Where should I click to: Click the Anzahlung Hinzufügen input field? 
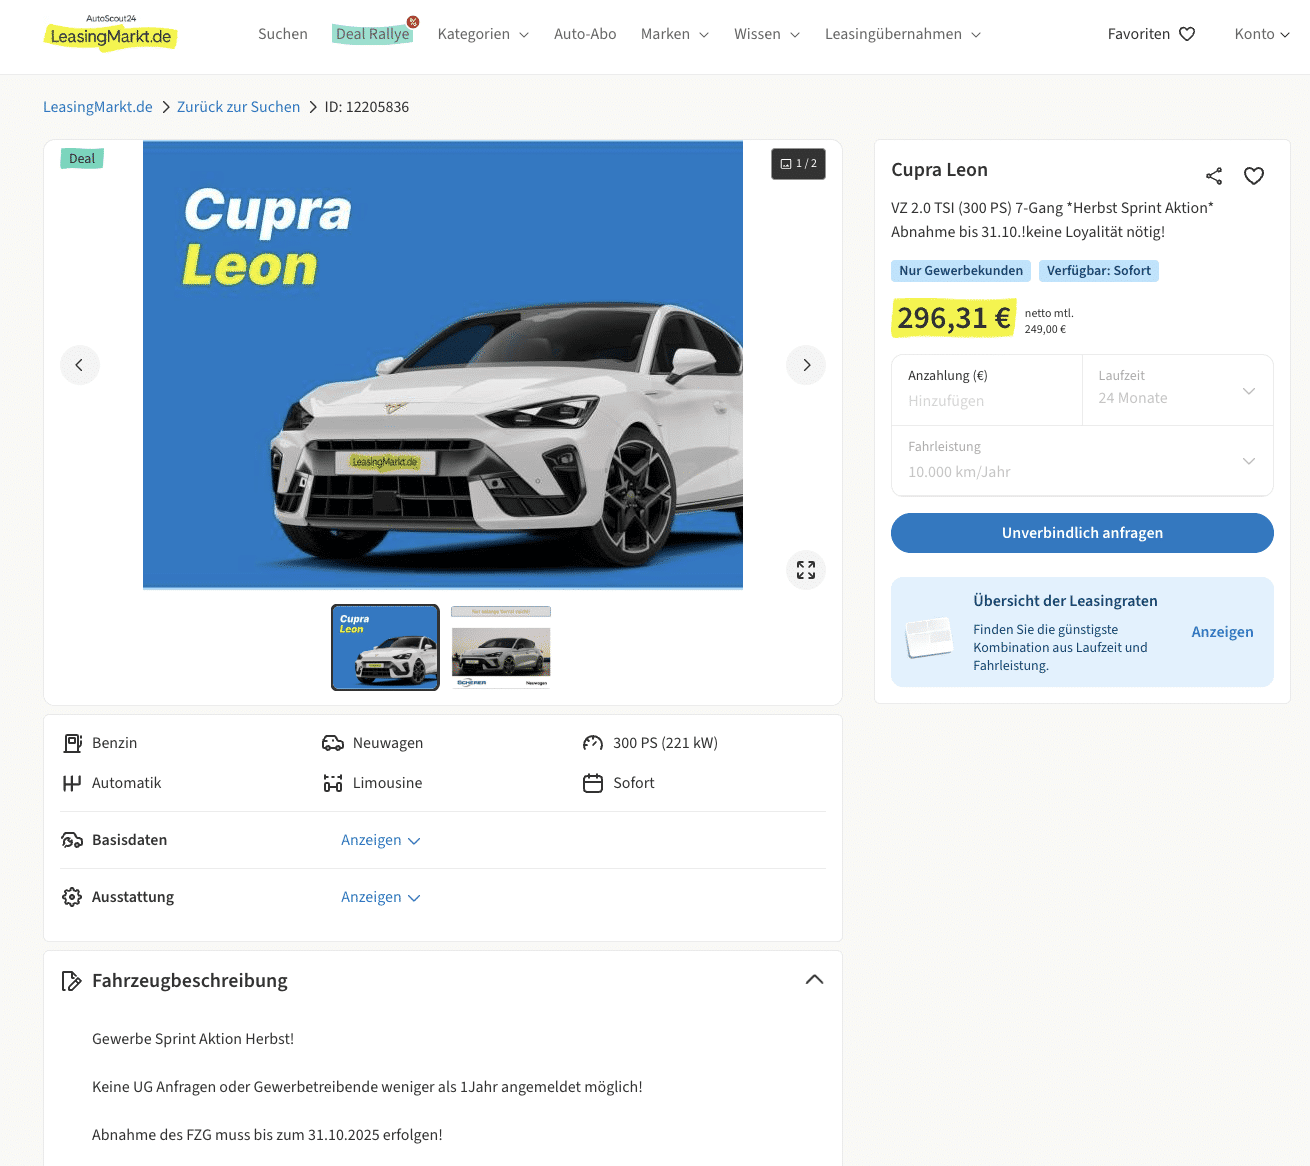click(x=987, y=390)
